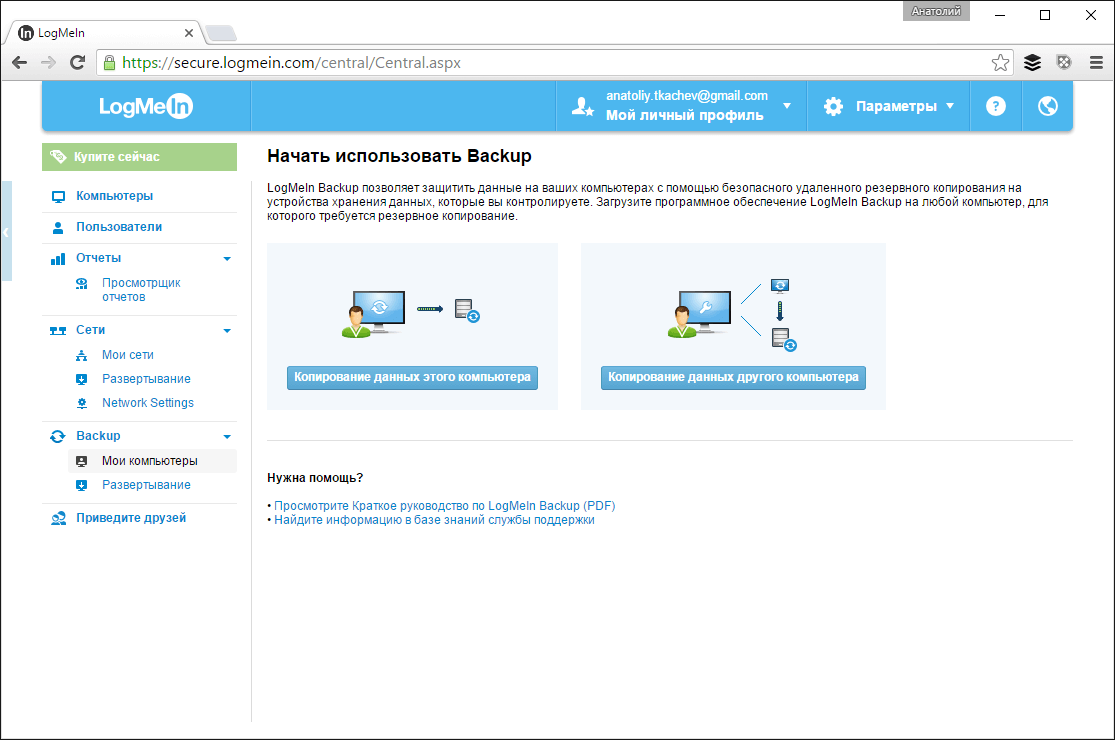Open Network Settings

[148, 402]
